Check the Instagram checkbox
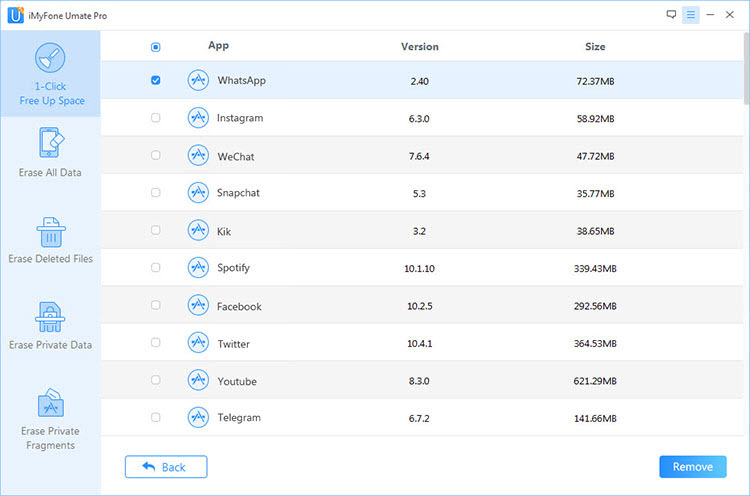 pyautogui.click(x=155, y=118)
